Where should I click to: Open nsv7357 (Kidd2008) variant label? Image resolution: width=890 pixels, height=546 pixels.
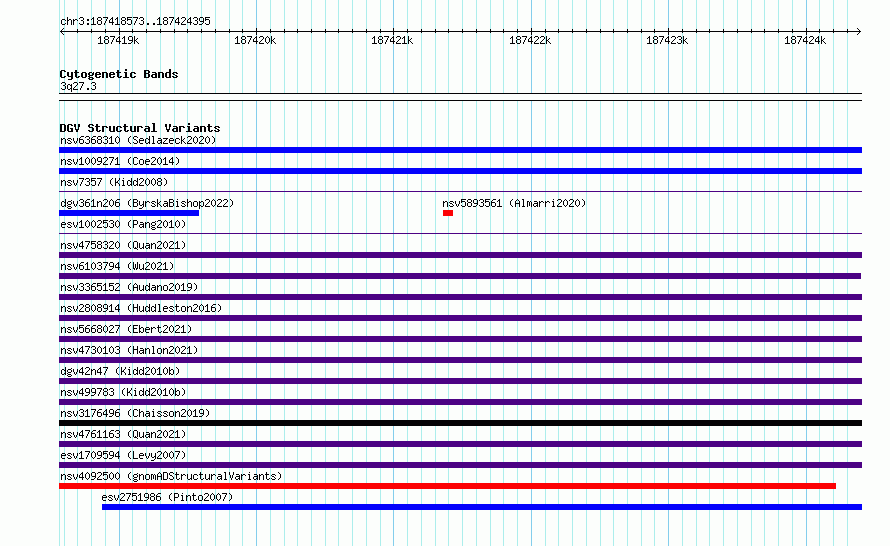(x=114, y=182)
